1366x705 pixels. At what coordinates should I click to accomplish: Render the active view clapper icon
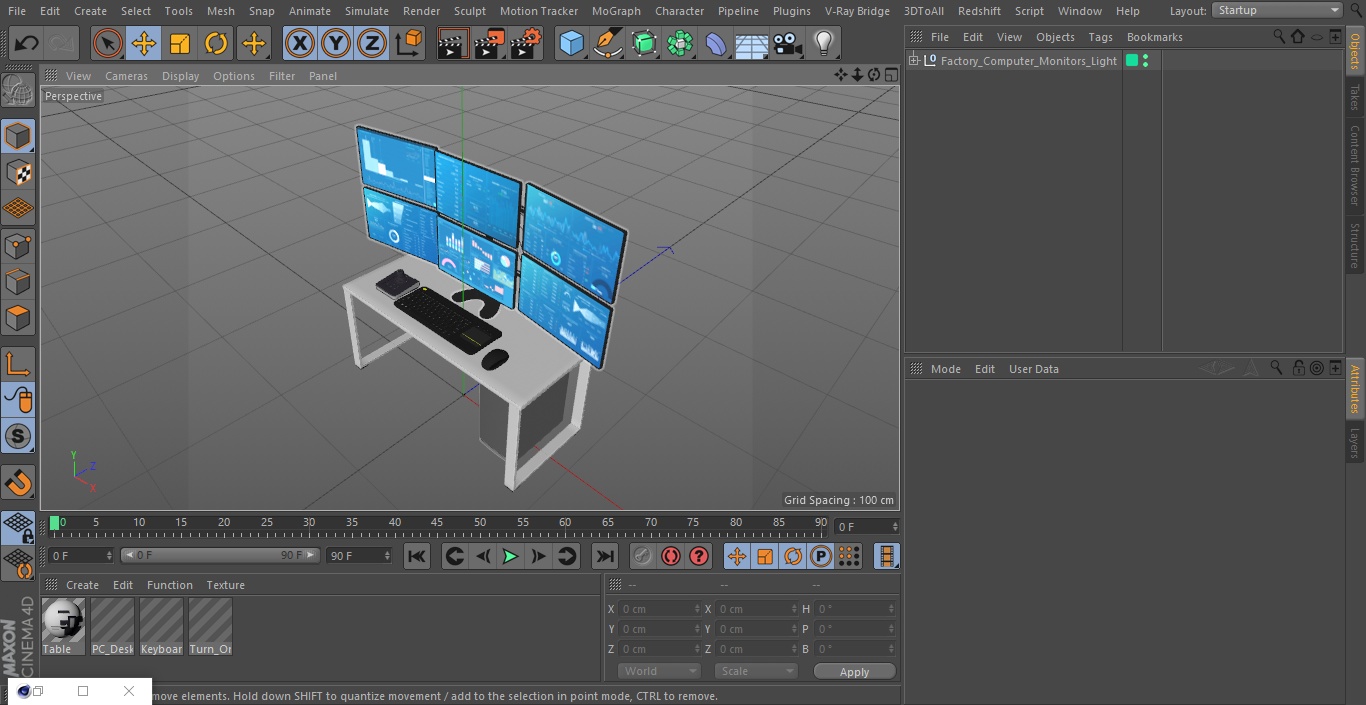click(x=452, y=43)
